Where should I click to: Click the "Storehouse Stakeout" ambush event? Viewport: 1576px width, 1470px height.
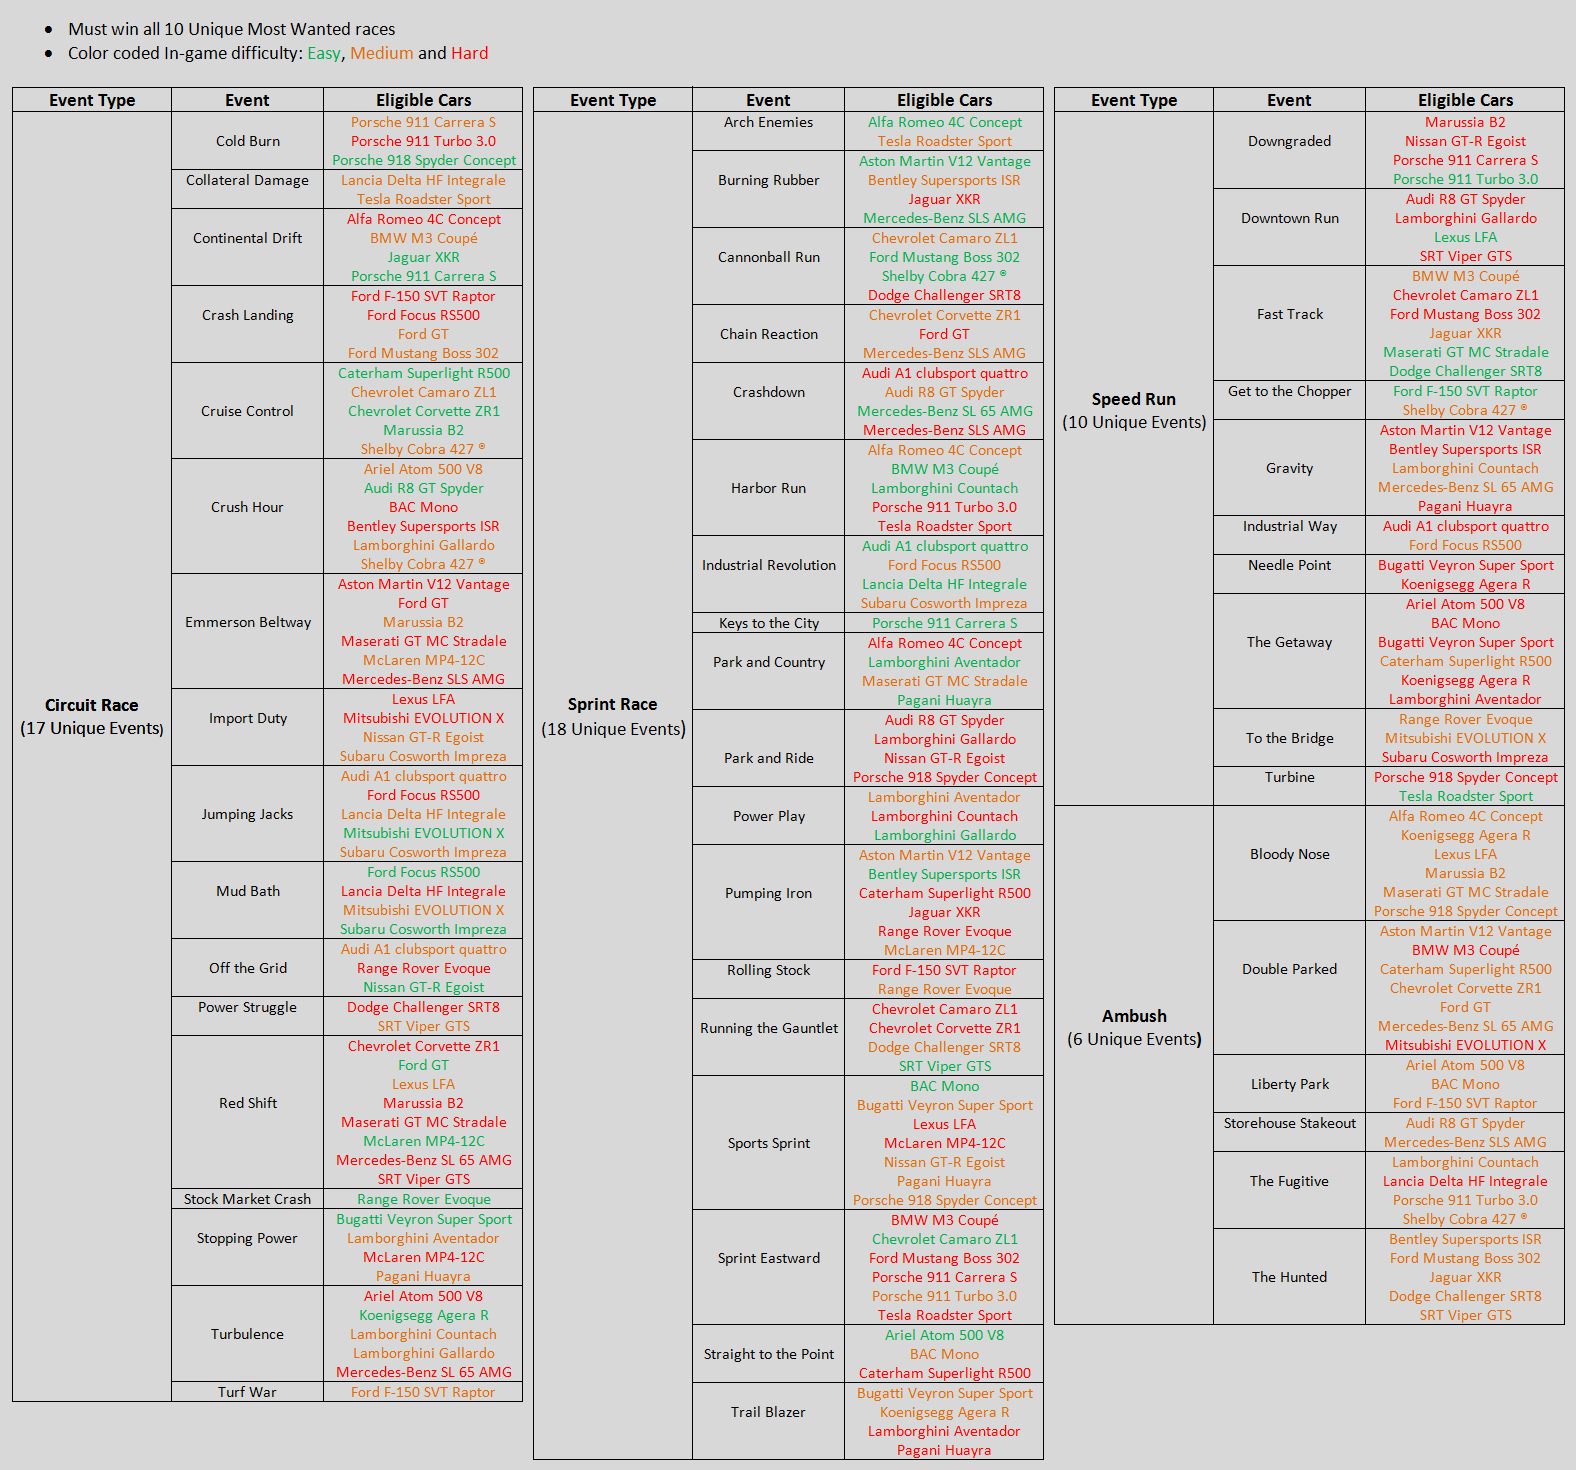tap(1289, 1124)
